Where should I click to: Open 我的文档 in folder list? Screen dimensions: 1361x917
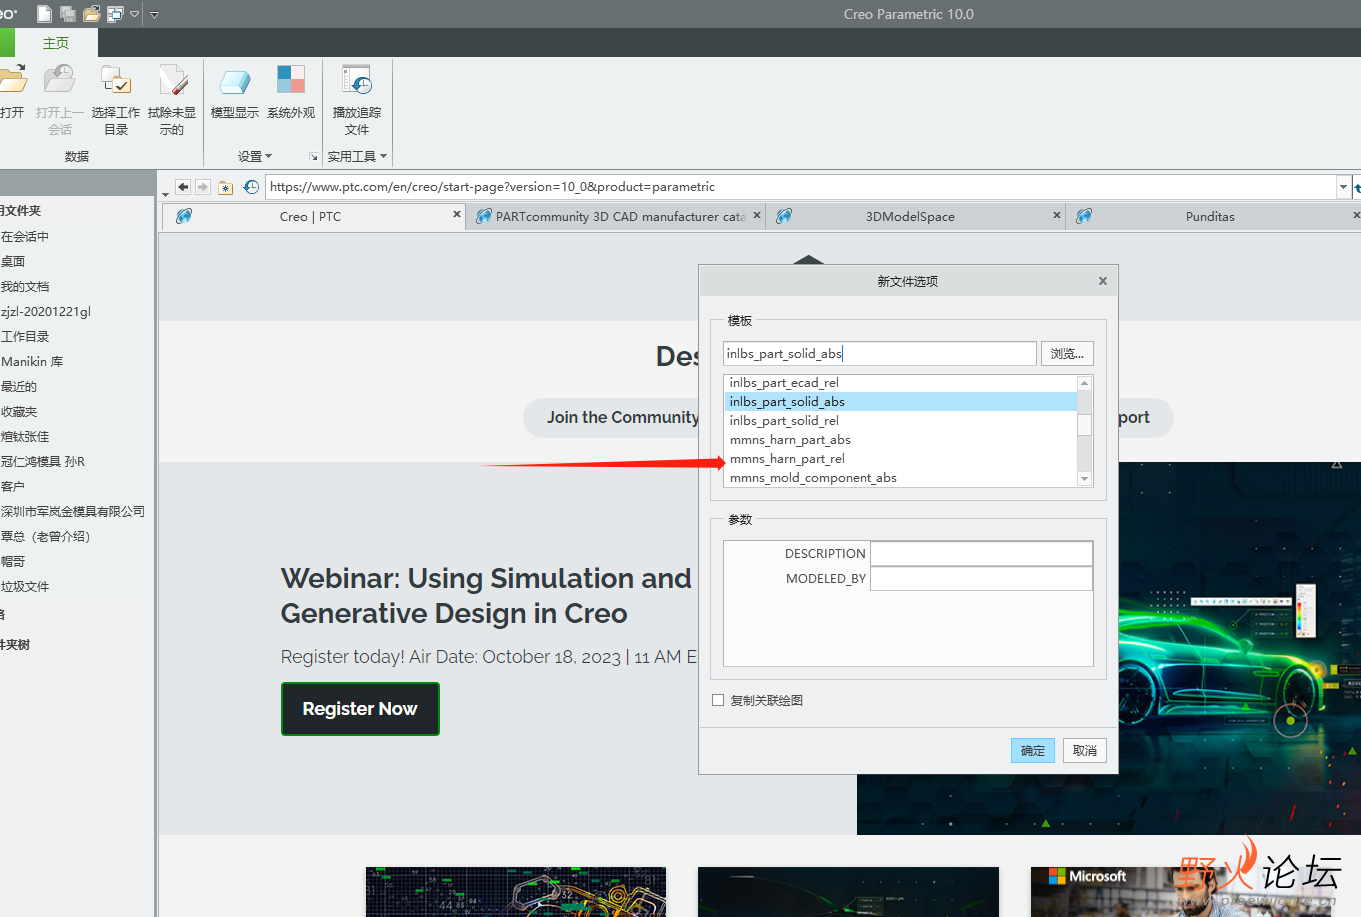[x=25, y=286]
